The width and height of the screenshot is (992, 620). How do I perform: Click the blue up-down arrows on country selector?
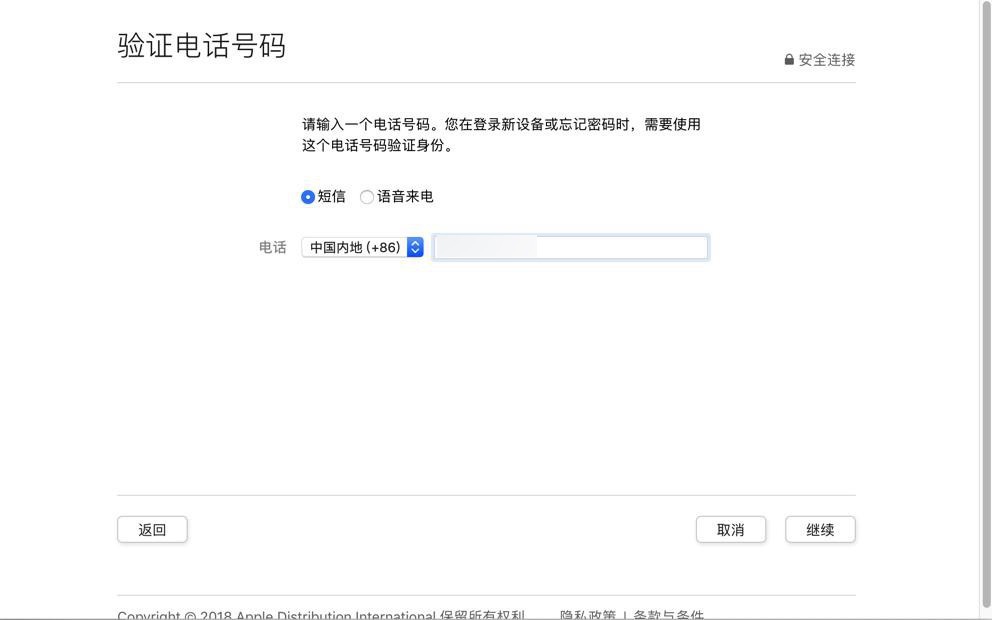pyautogui.click(x=415, y=247)
